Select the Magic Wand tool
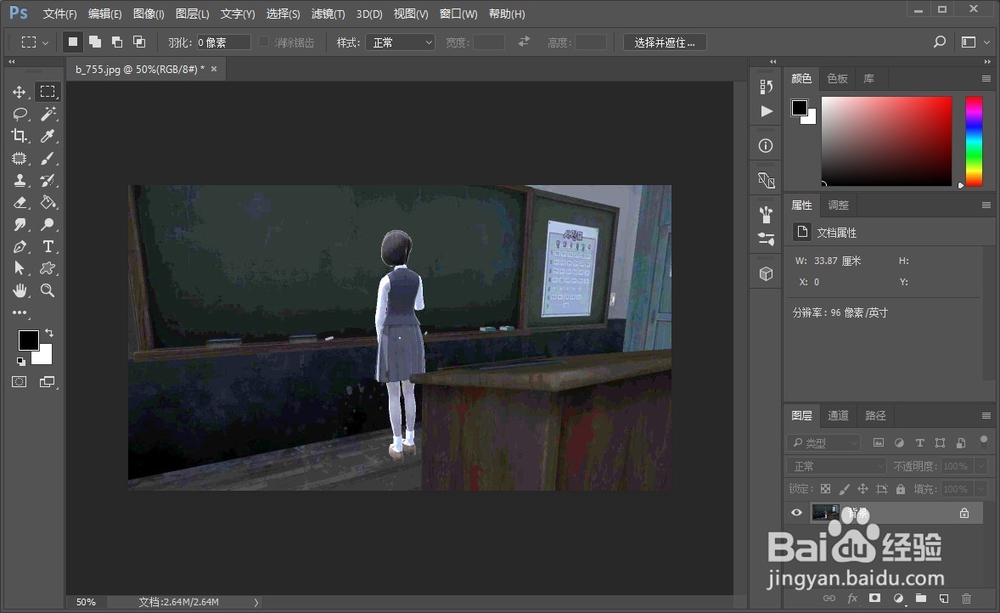The height and width of the screenshot is (613, 1000). click(x=48, y=114)
